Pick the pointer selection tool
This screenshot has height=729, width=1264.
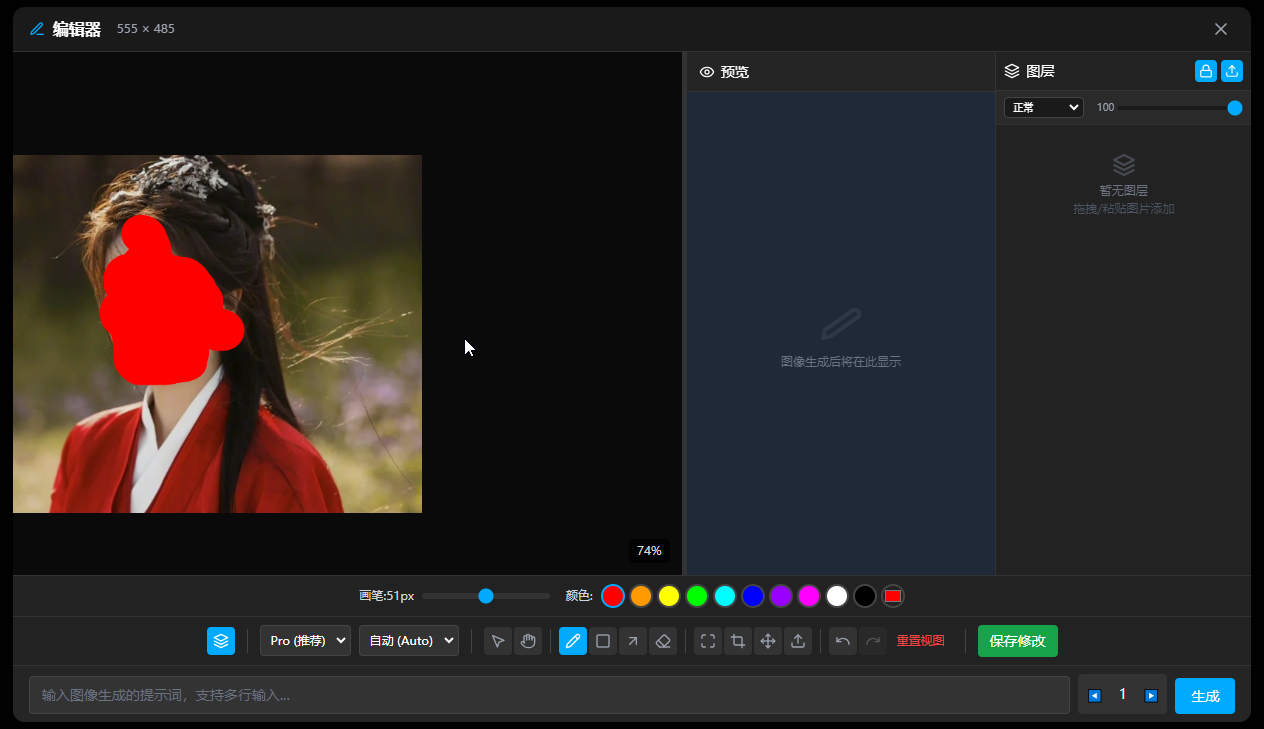(498, 641)
